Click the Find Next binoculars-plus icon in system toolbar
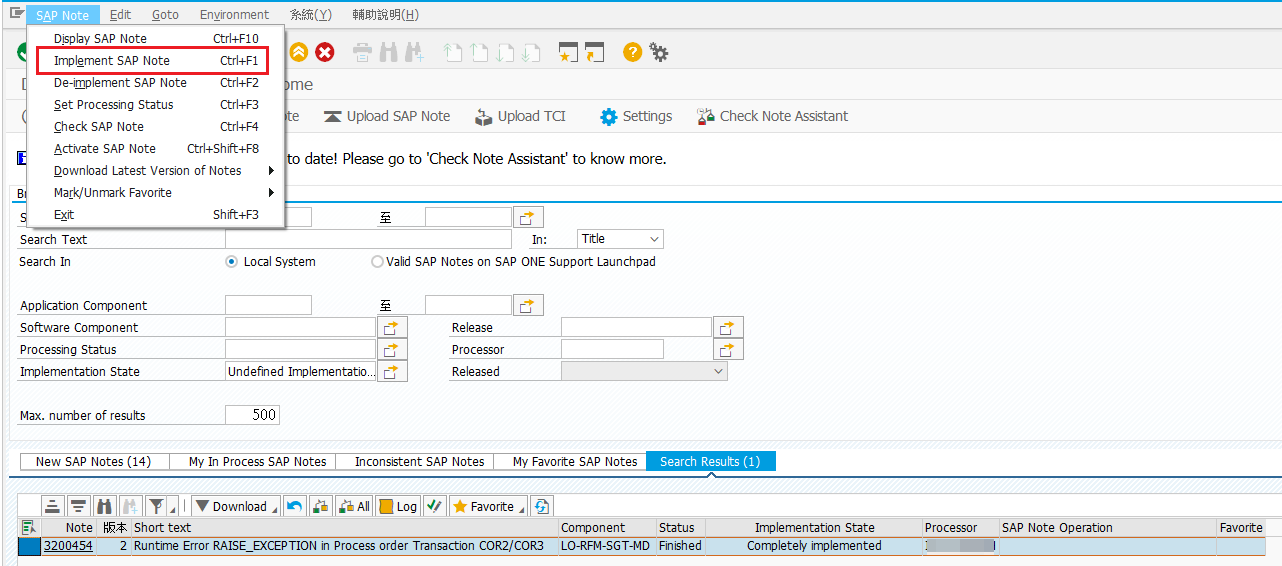The width and height of the screenshot is (1282, 566). point(415,52)
